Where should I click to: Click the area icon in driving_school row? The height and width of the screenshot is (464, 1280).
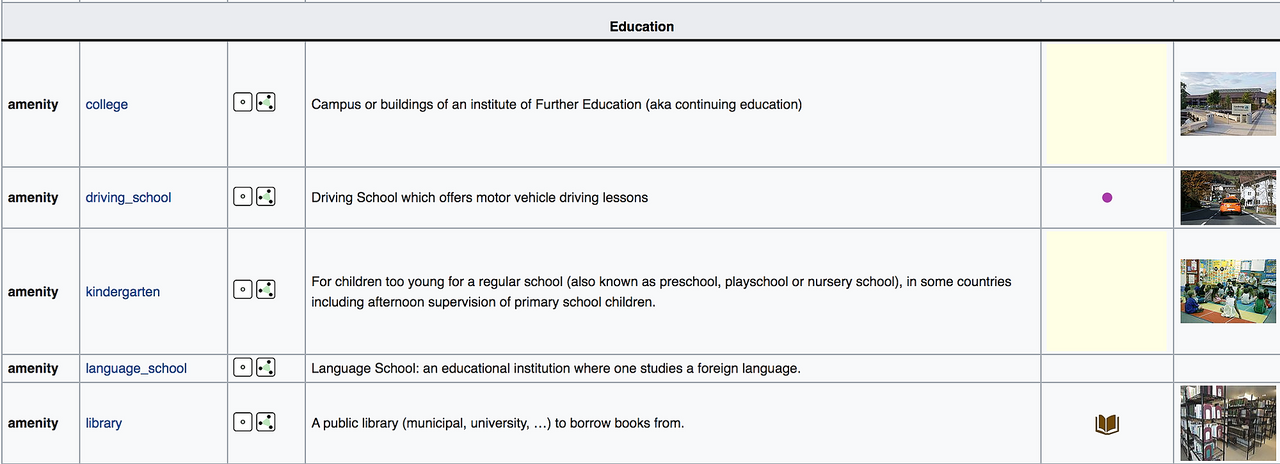[x=266, y=196]
